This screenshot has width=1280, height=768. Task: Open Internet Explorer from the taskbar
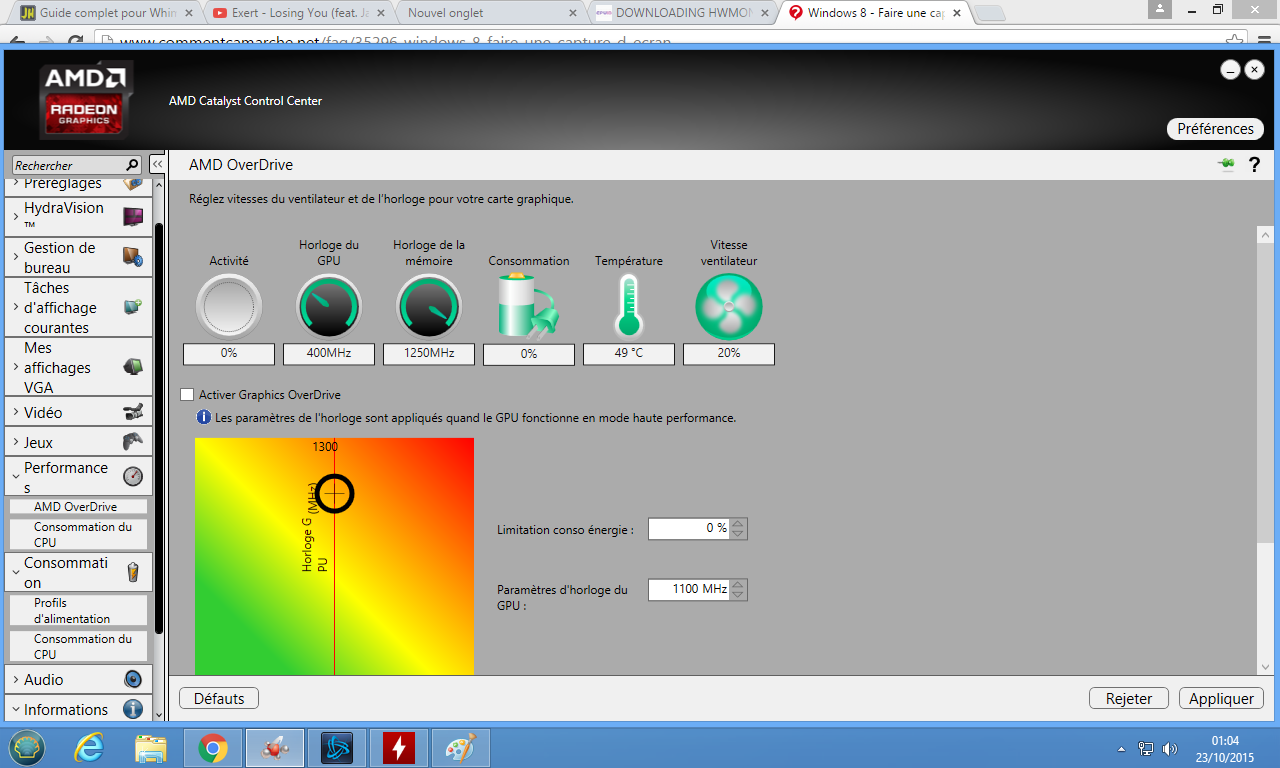90,747
